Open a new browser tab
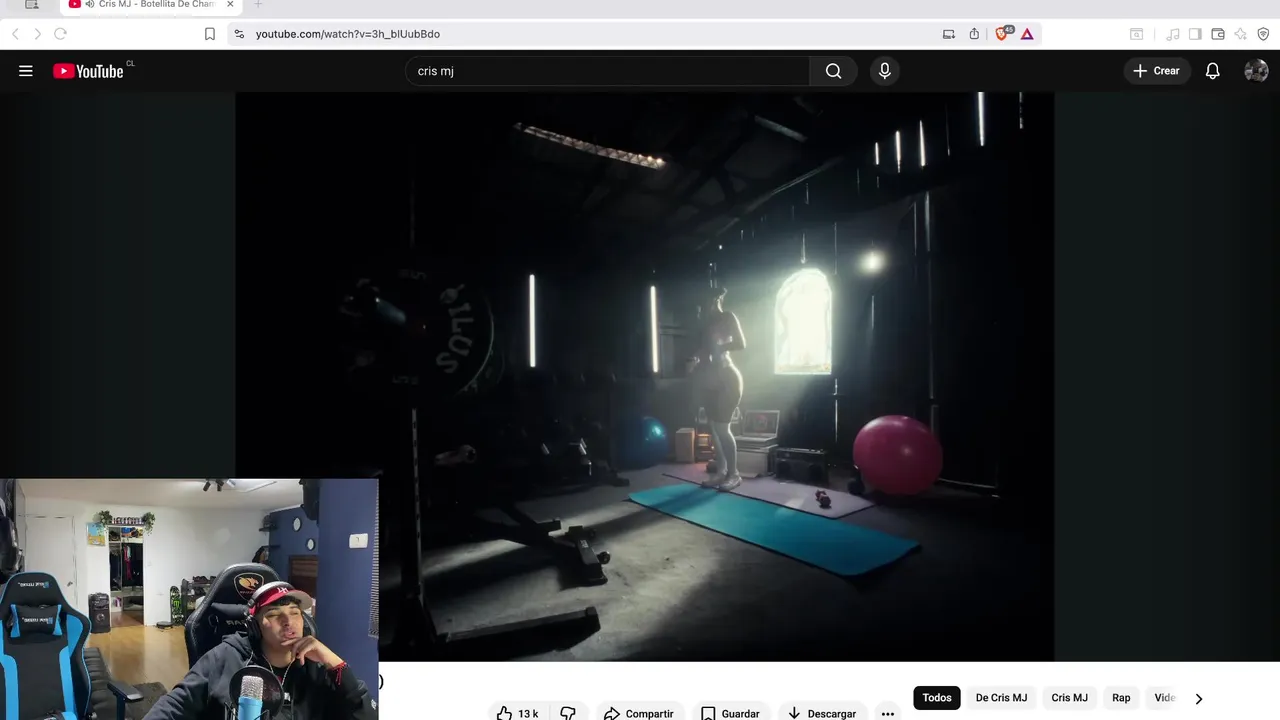 pyautogui.click(x=258, y=5)
